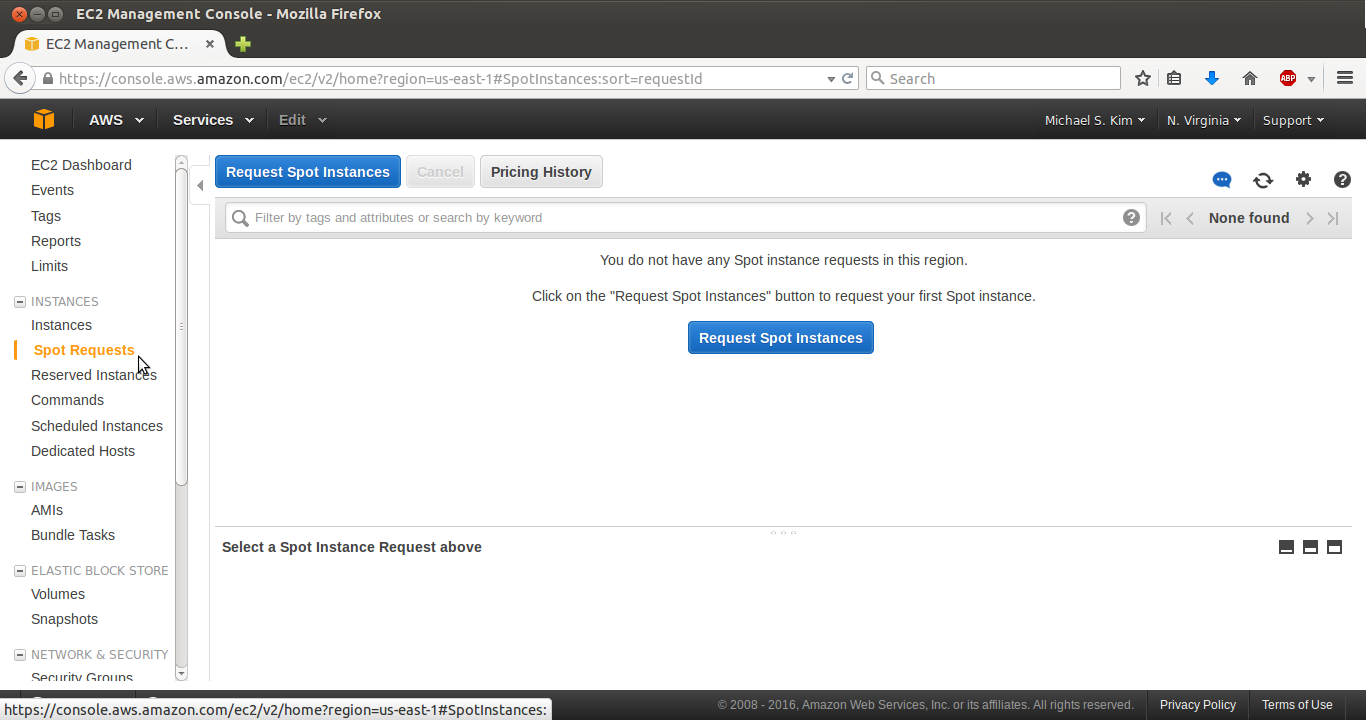Viewport: 1366px width, 720px height.
Task: Click the AWS orange cube logo
Action: [x=44, y=119]
